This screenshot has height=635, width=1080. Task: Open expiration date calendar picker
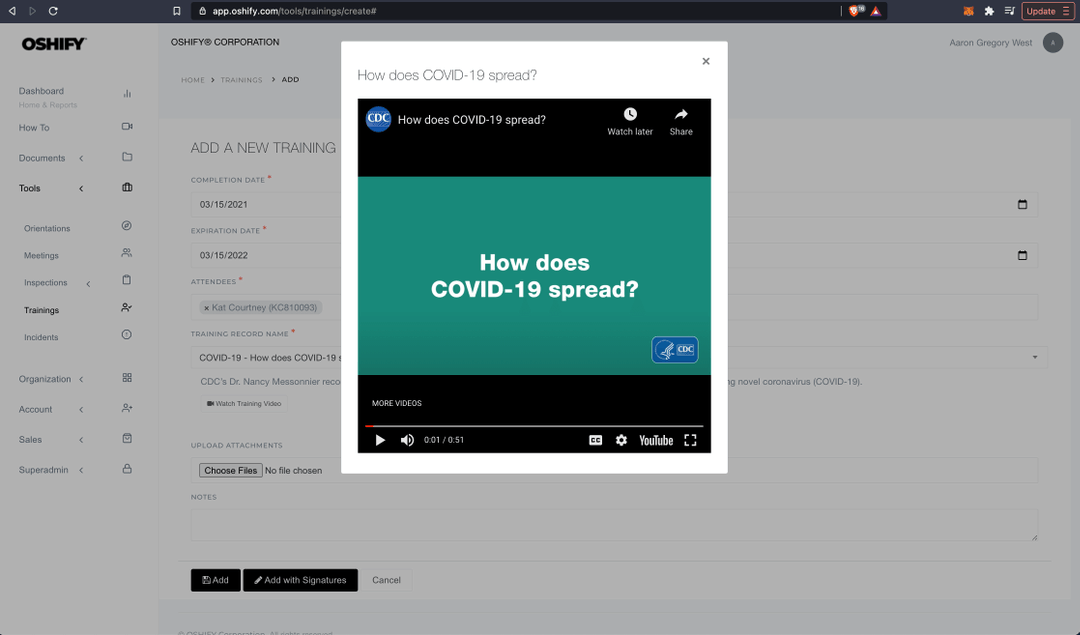1022,256
